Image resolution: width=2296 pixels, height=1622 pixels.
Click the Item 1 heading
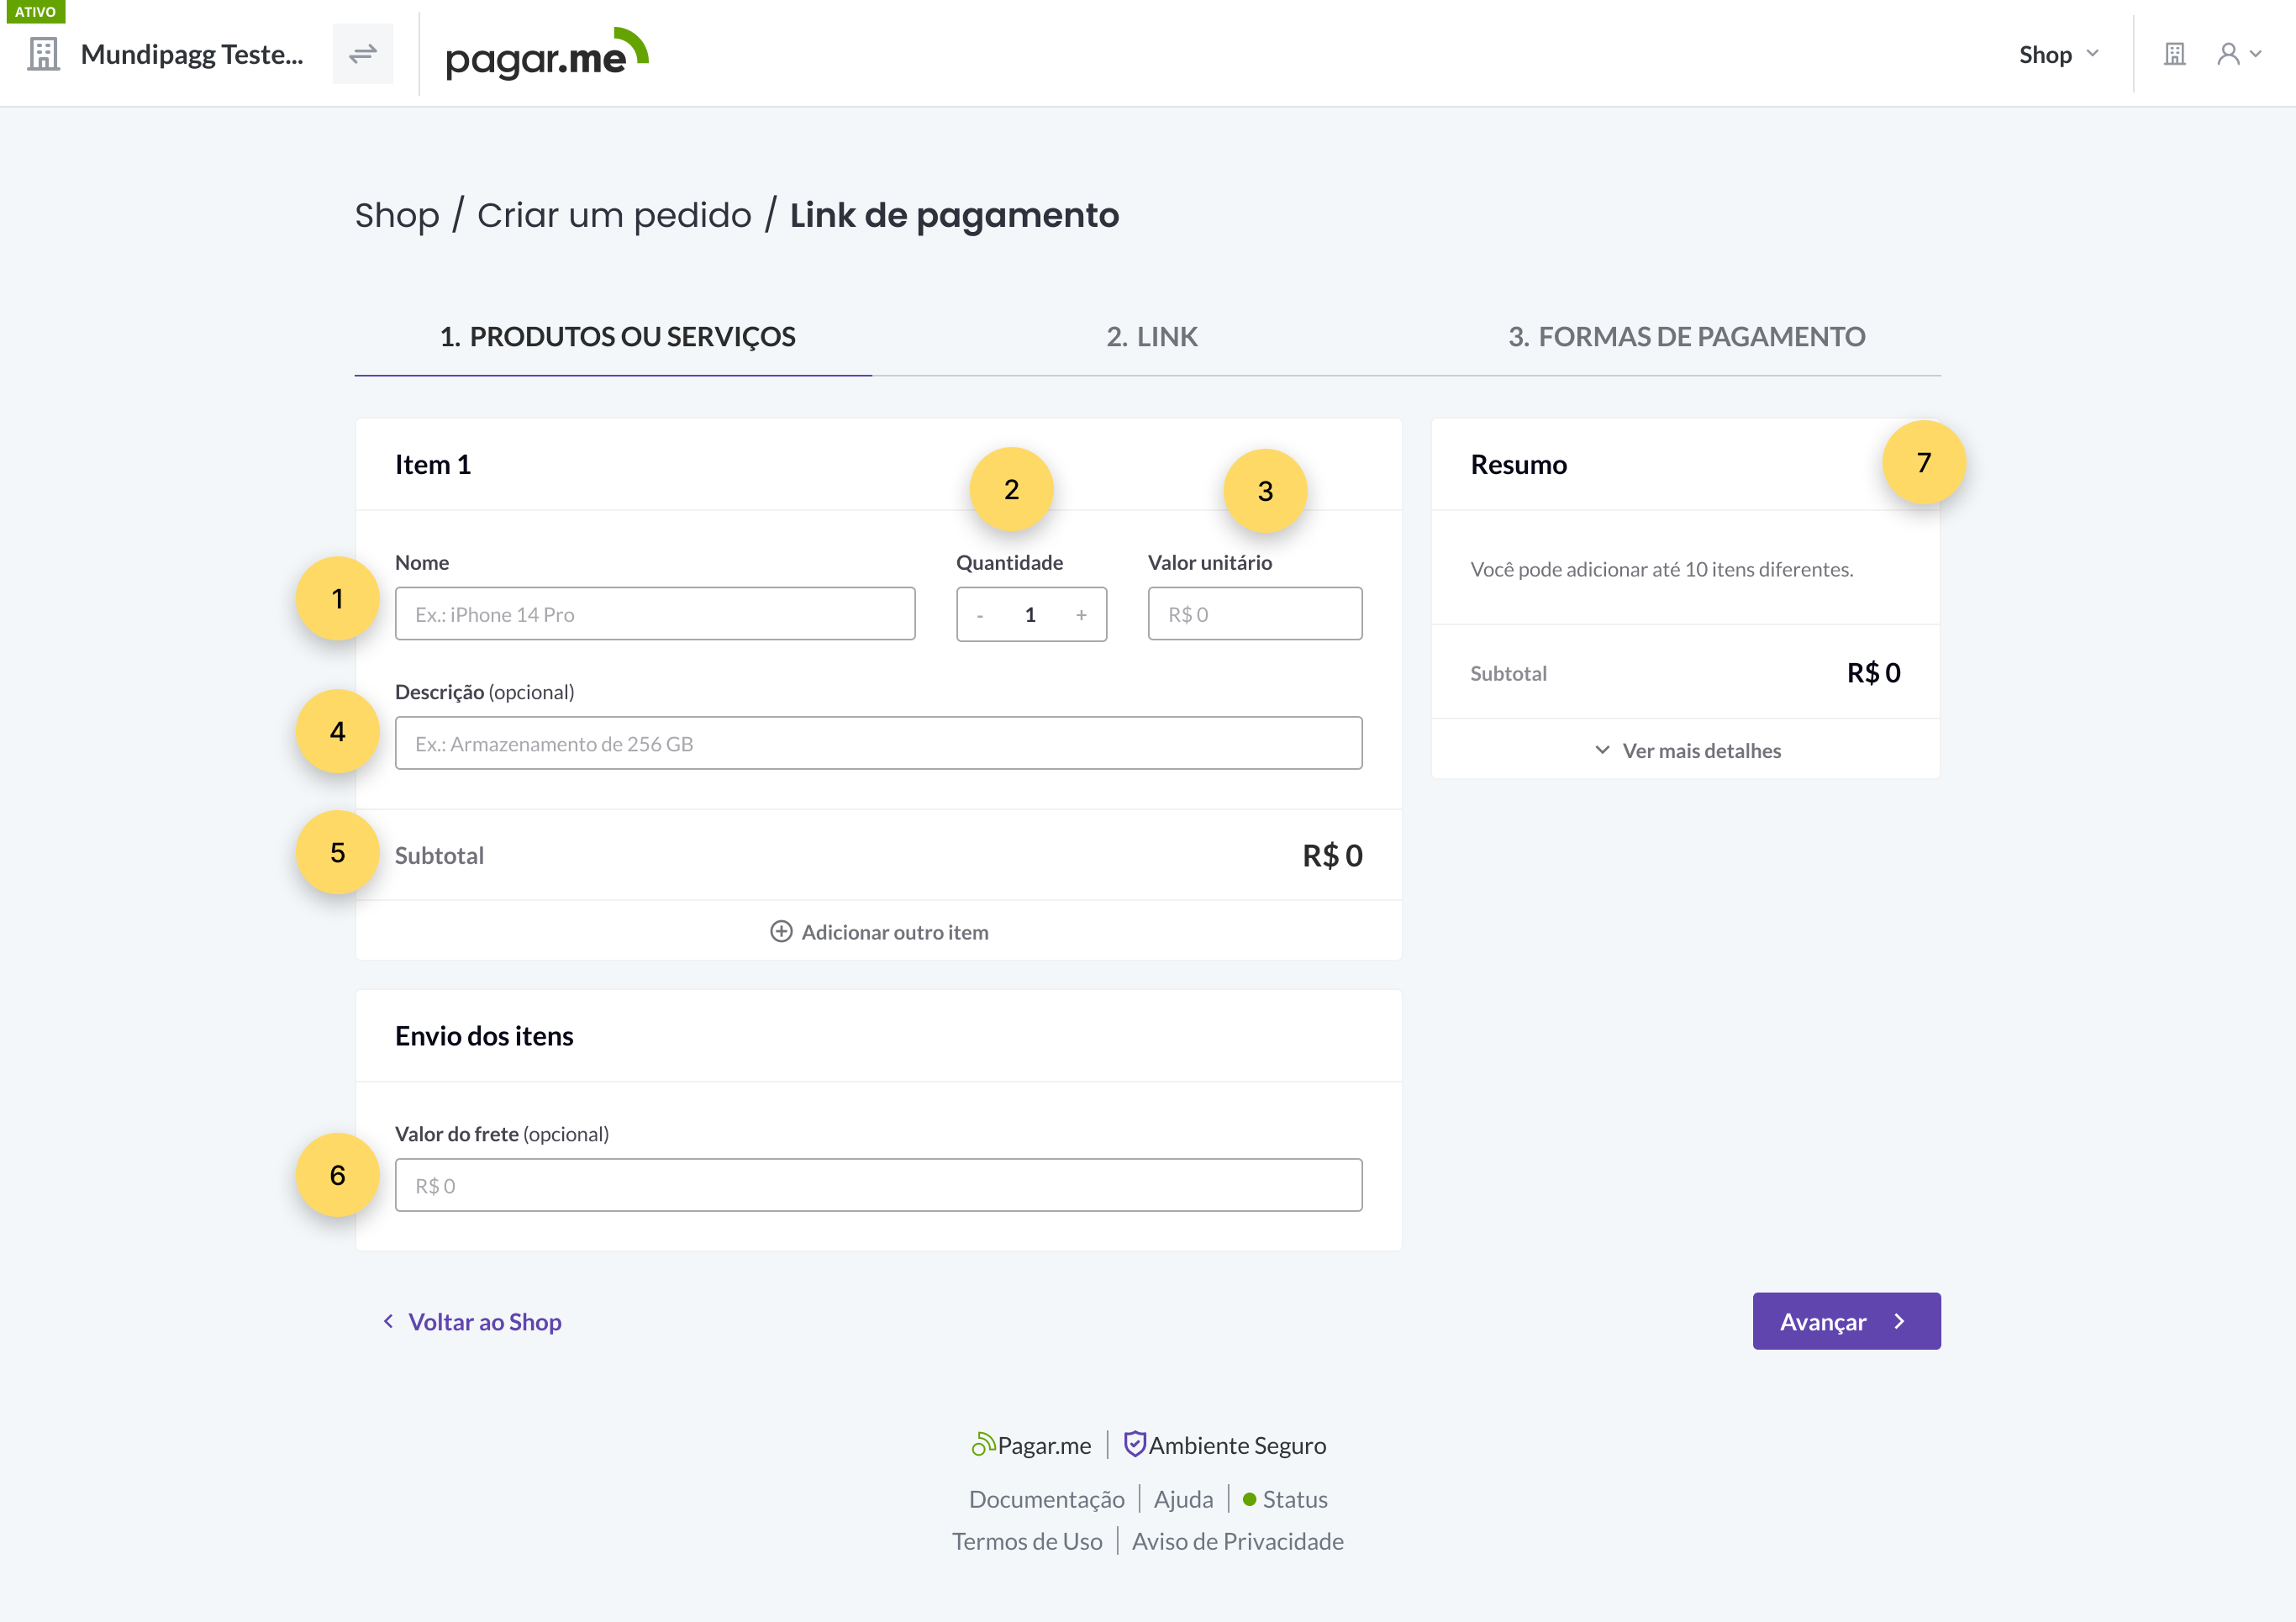coord(433,464)
